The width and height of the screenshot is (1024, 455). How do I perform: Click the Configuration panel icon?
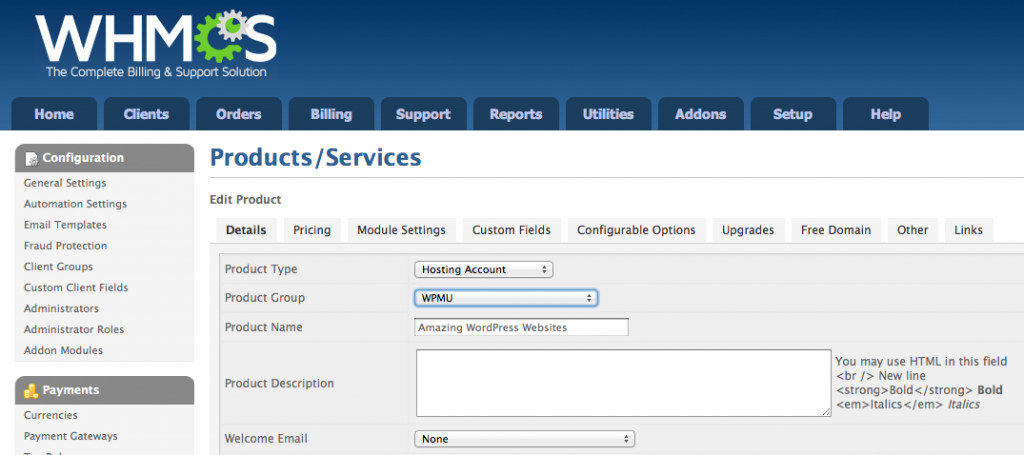click(31, 159)
